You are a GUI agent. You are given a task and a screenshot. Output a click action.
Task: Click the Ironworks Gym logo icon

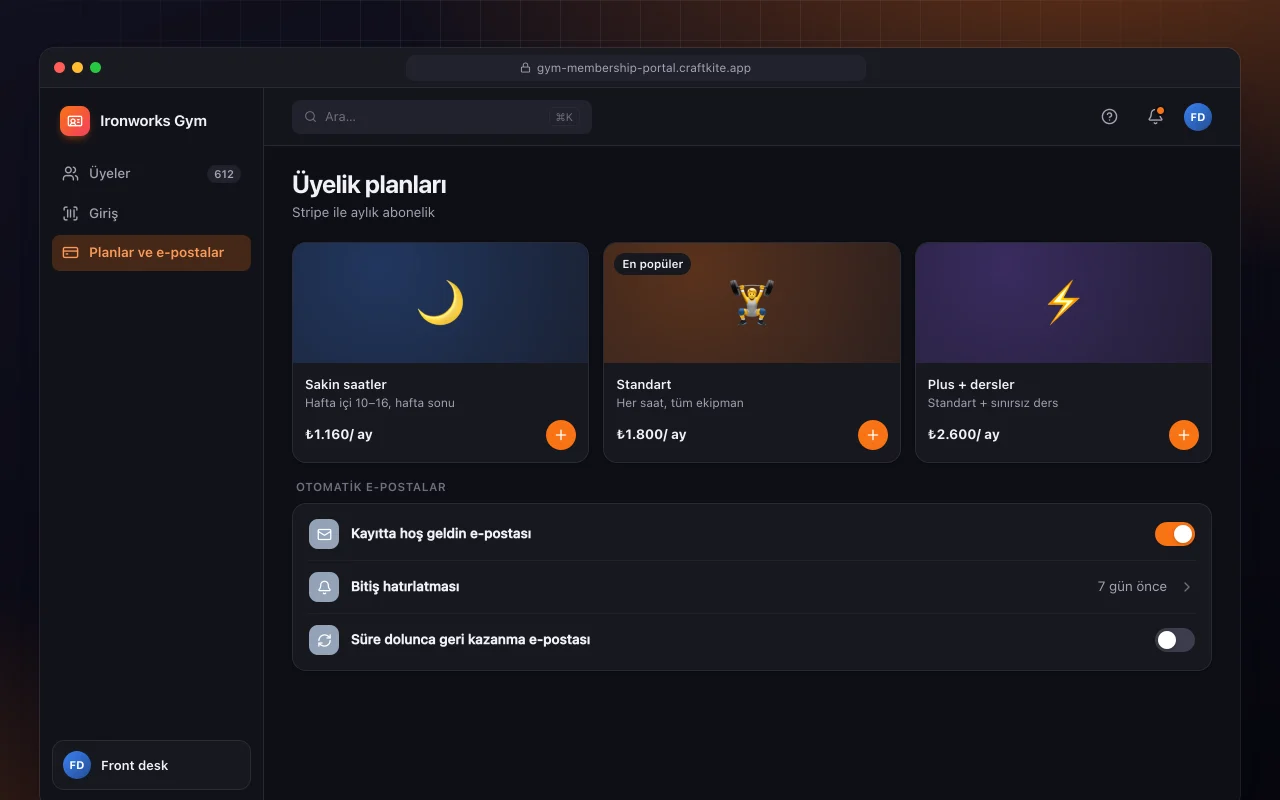pyautogui.click(x=75, y=121)
